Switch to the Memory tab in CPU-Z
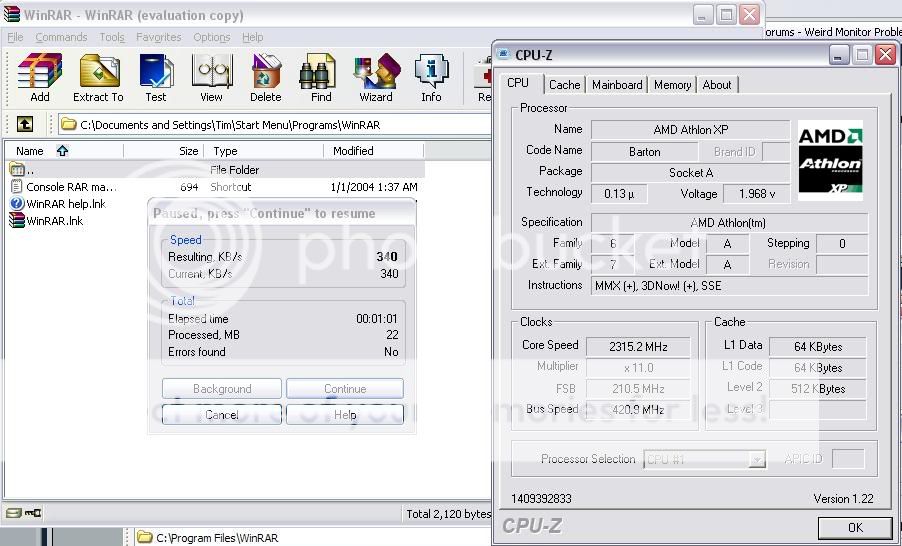The image size is (902, 546). pos(672,85)
